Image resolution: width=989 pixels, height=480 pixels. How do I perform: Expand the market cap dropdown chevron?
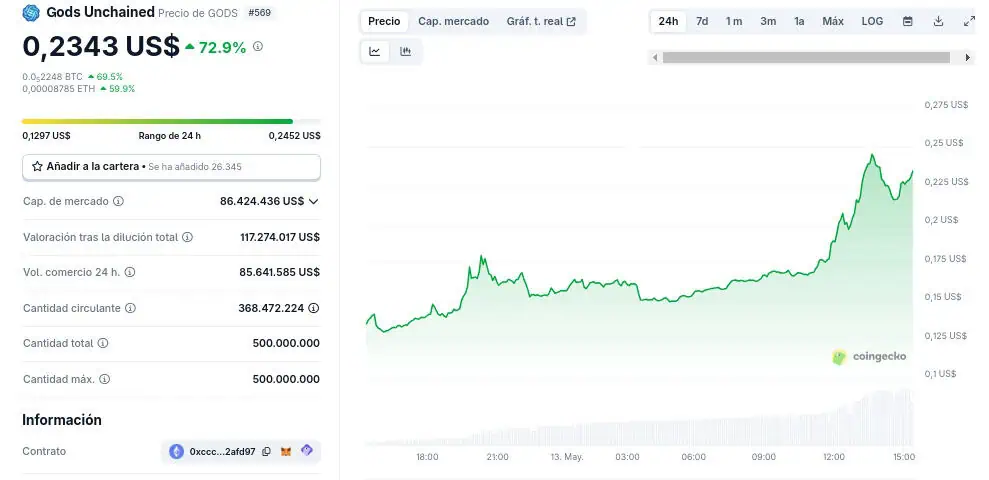pyautogui.click(x=313, y=201)
